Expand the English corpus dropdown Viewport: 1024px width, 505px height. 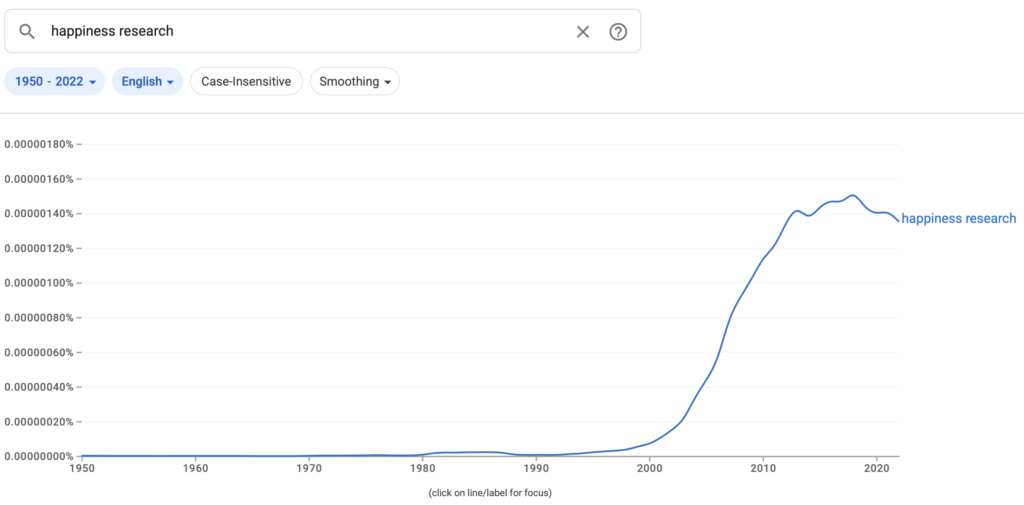click(147, 81)
